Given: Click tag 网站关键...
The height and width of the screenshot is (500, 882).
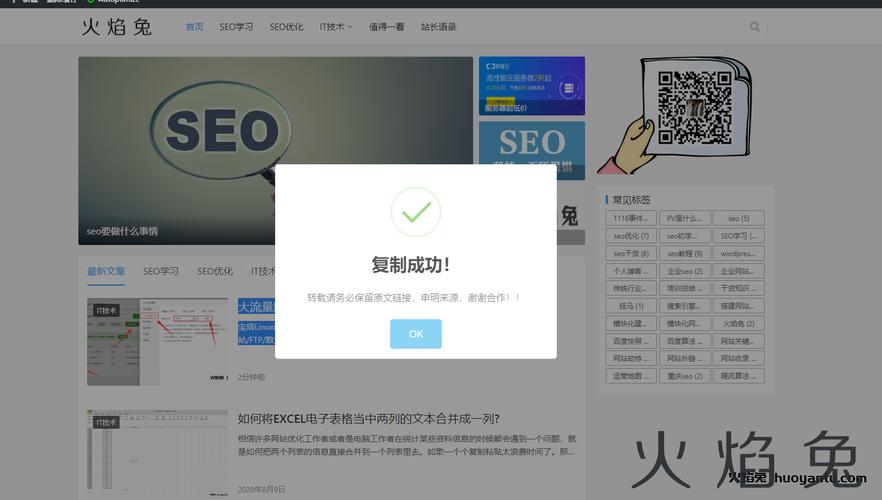Looking at the screenshot, I should [739, 341].
